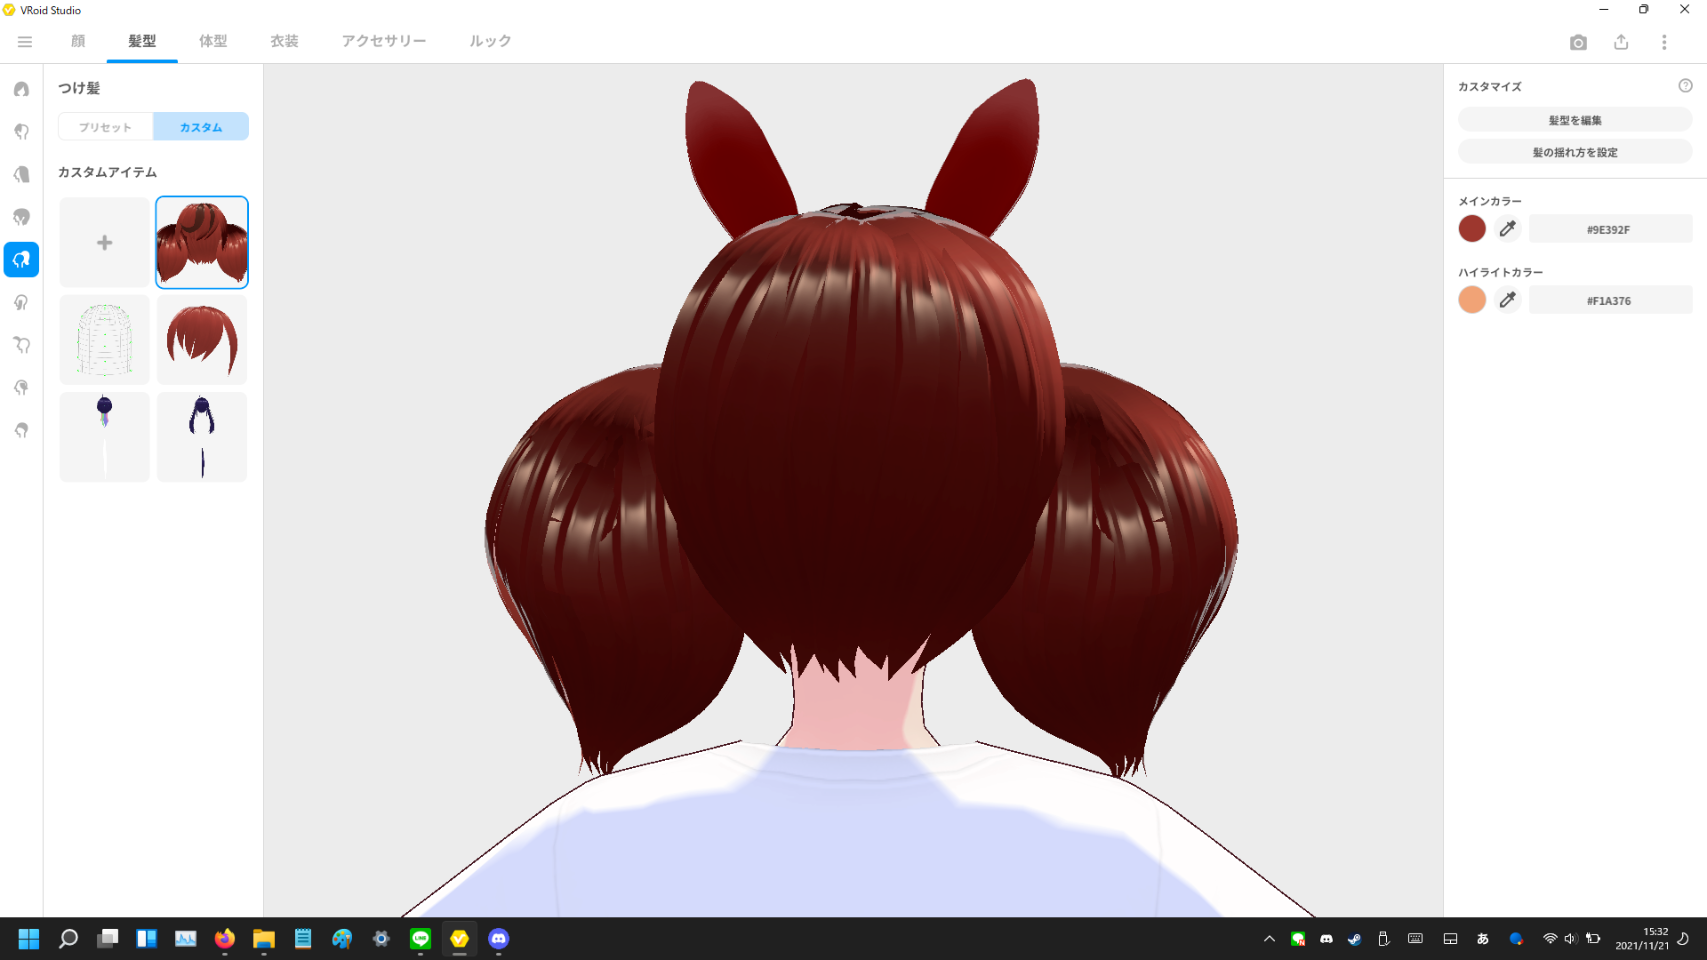Click the eyedropper next to highlight color
The height and width of the screenshot is (960, 1707).
coord(1508,300)
